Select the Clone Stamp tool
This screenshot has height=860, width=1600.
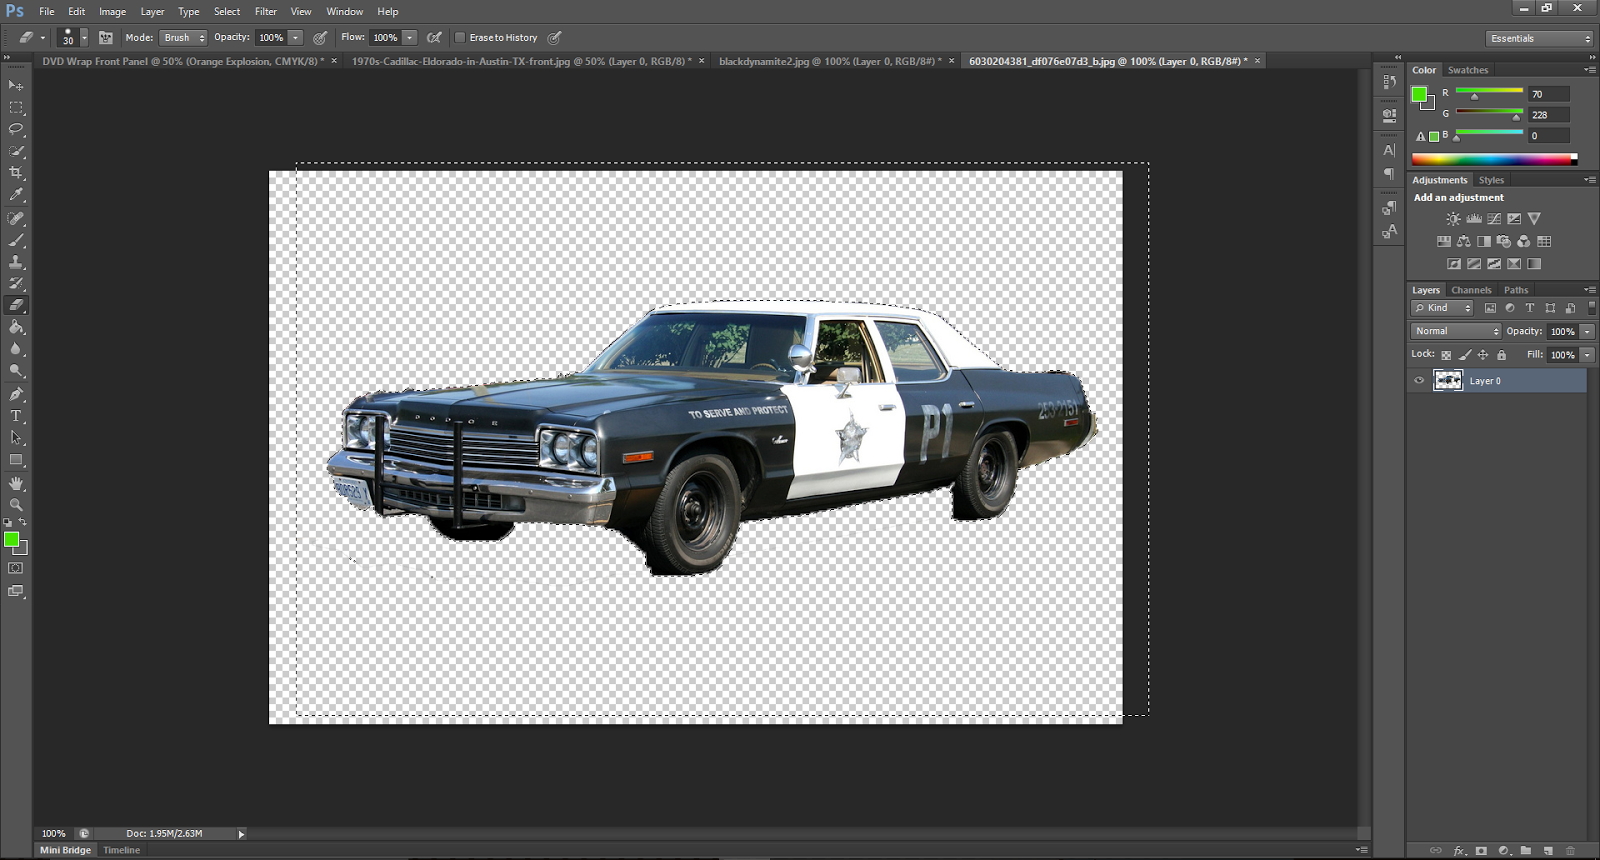point(16,262)
